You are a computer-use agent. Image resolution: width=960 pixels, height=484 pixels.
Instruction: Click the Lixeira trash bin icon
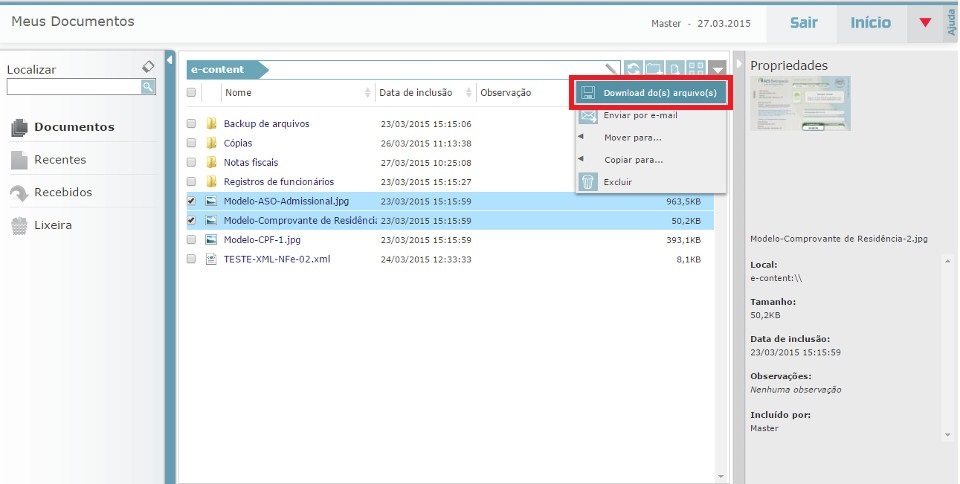18,225
